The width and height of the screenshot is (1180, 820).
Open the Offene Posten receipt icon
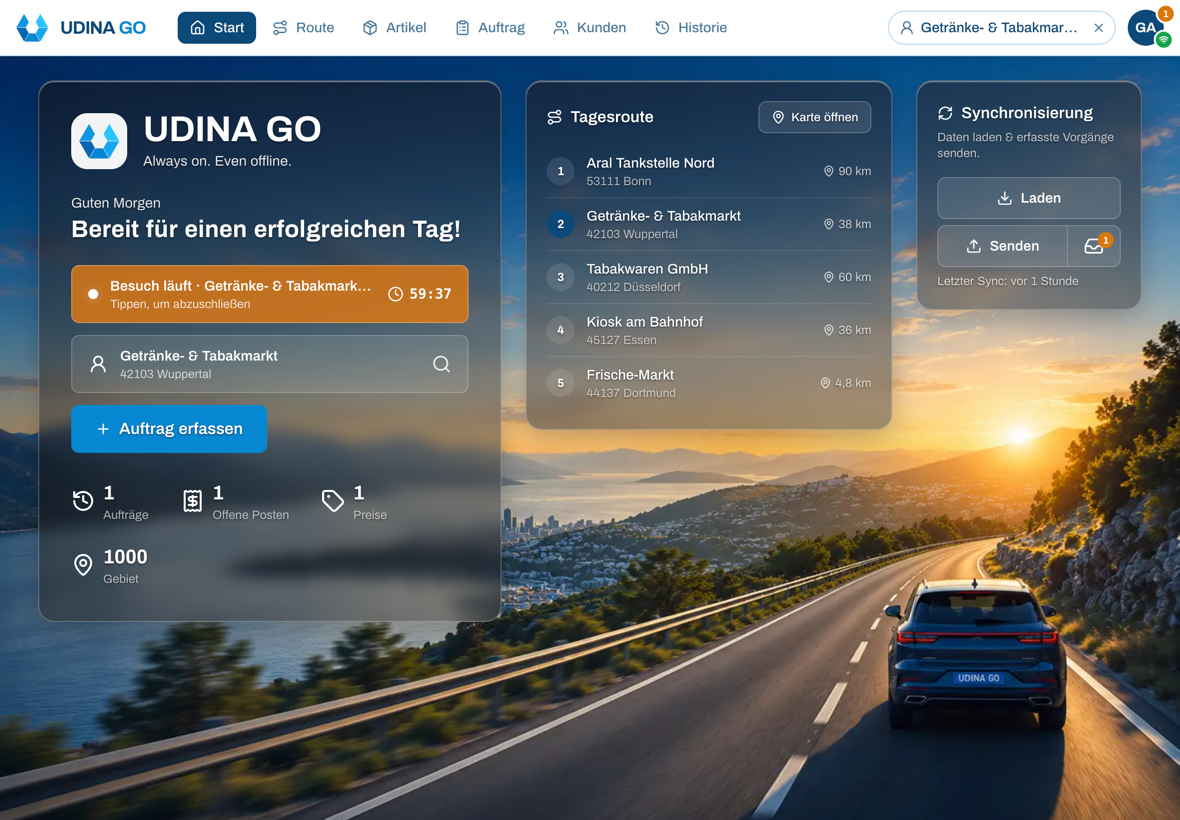(193, 500)
